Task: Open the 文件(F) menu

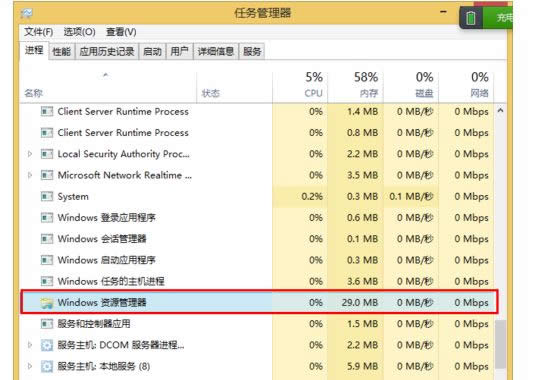Action: coord(38,32)
